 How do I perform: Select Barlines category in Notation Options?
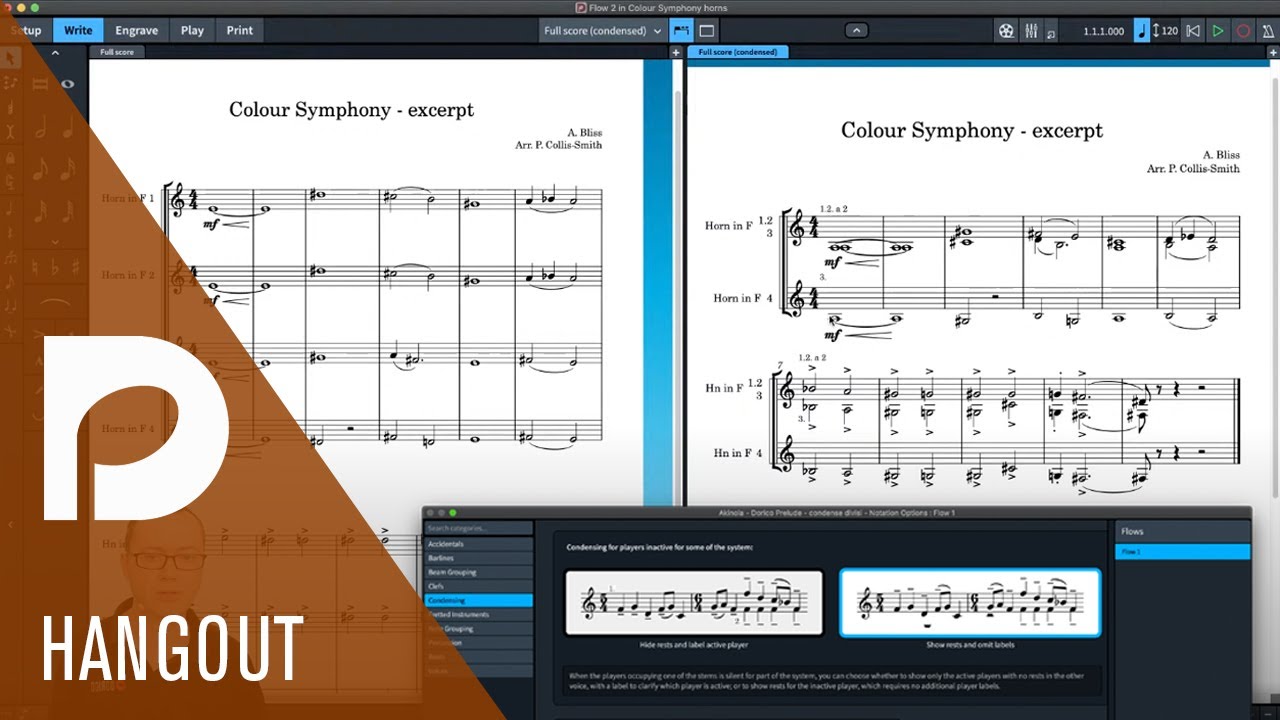click(x=478, y=558)
